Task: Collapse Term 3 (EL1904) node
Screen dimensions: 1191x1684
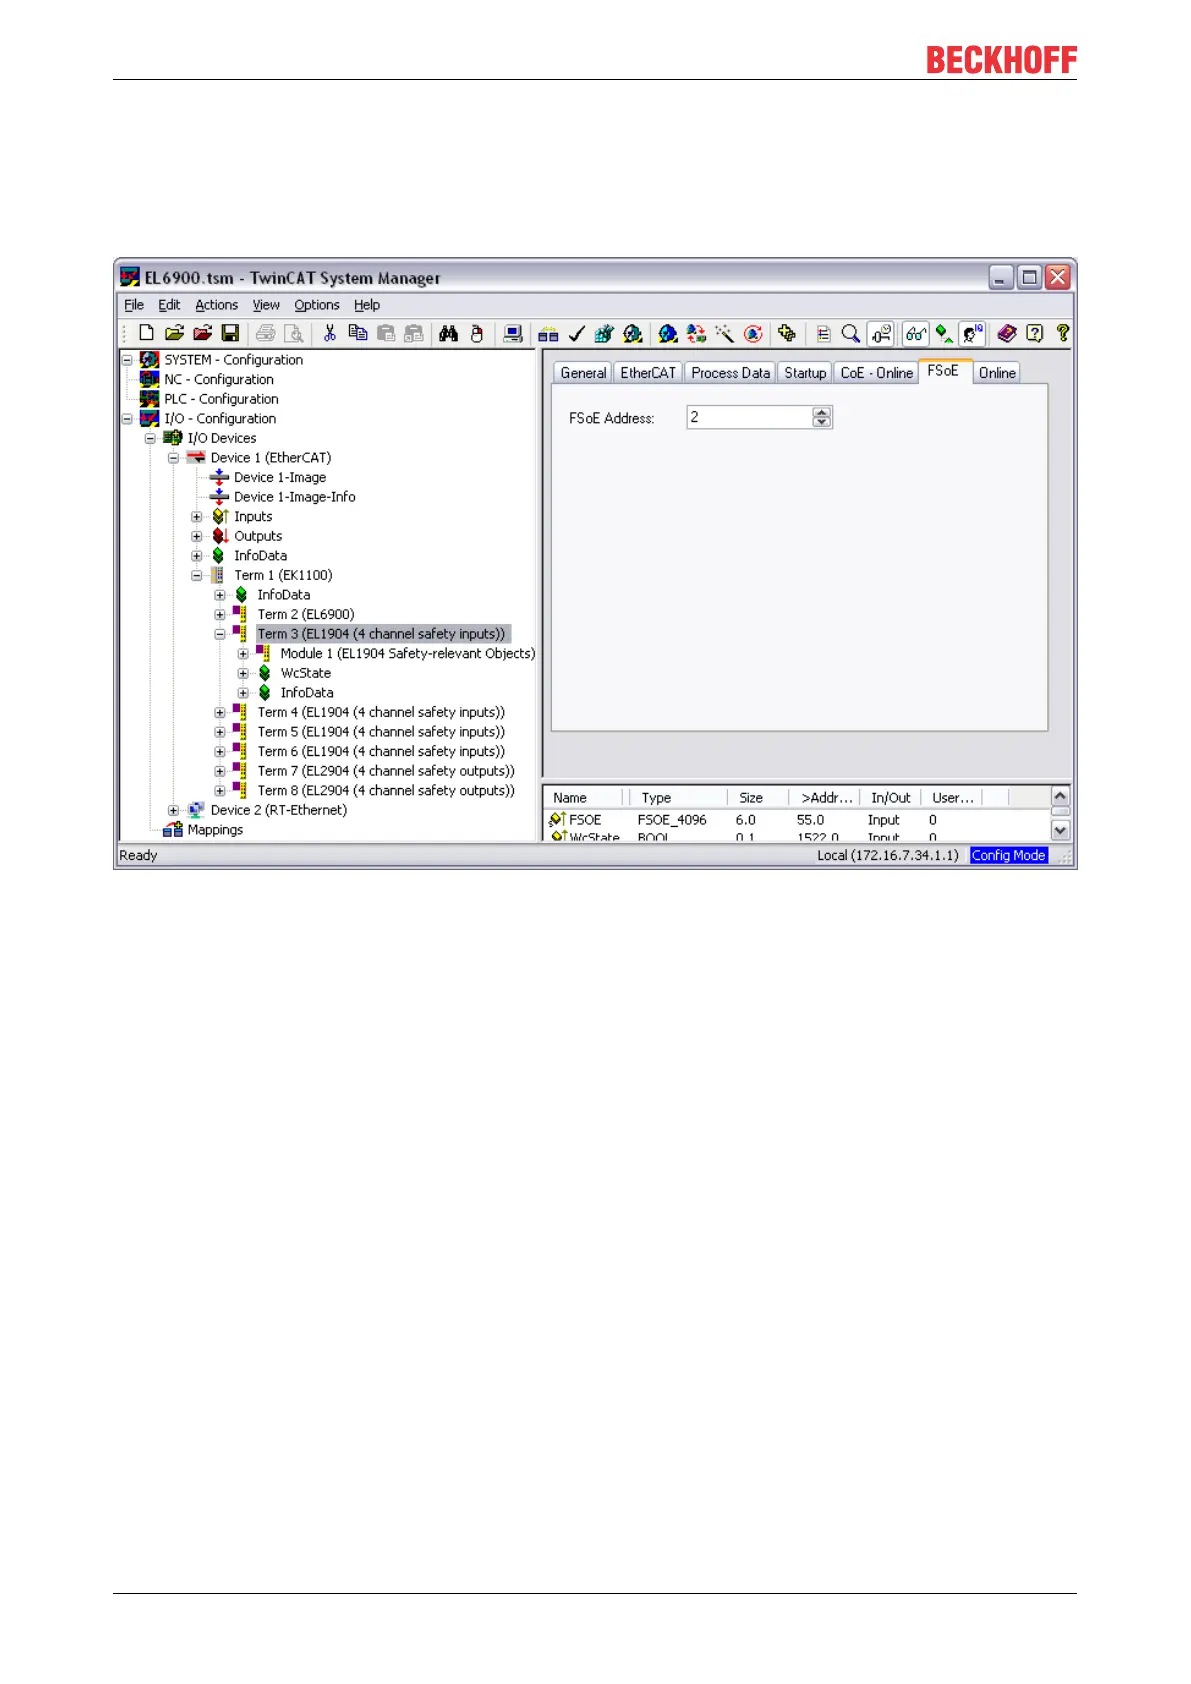Action: [x=220, y=634]
